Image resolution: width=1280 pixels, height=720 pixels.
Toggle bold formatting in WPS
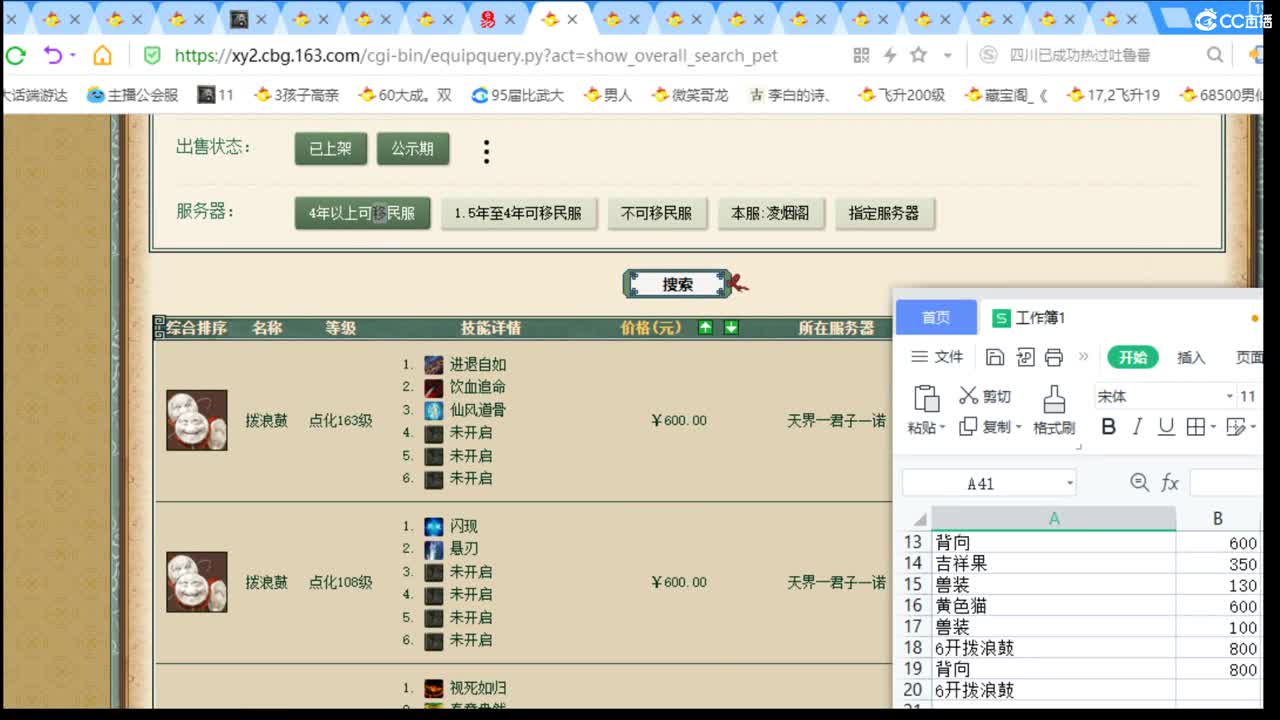pyautogui.click(x=1108, y=427)
